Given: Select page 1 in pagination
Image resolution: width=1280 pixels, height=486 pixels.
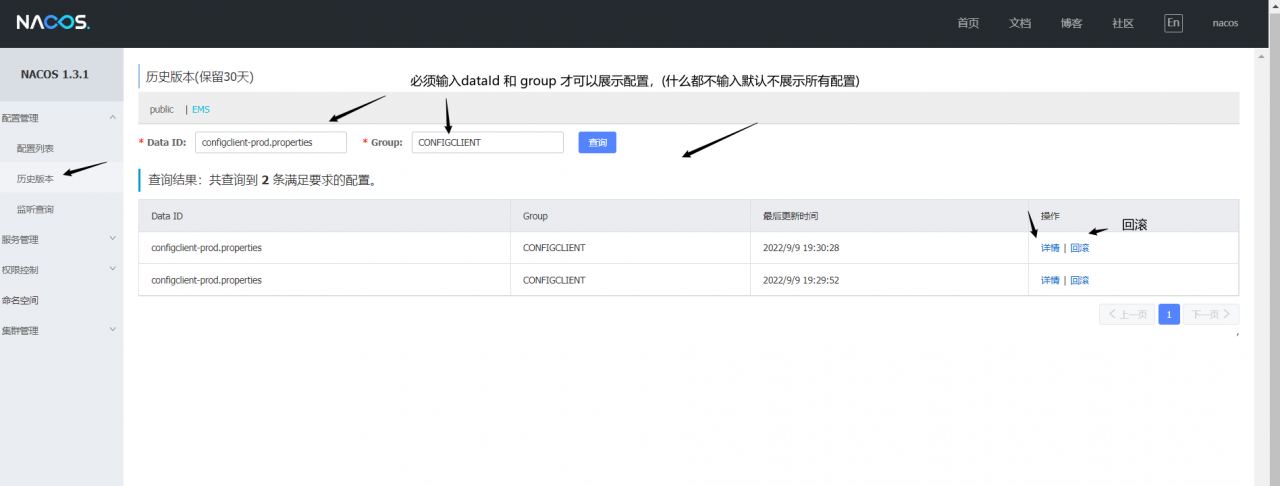Looking at the screenshot, I should pyautogui.click(x=1169, y=314).
